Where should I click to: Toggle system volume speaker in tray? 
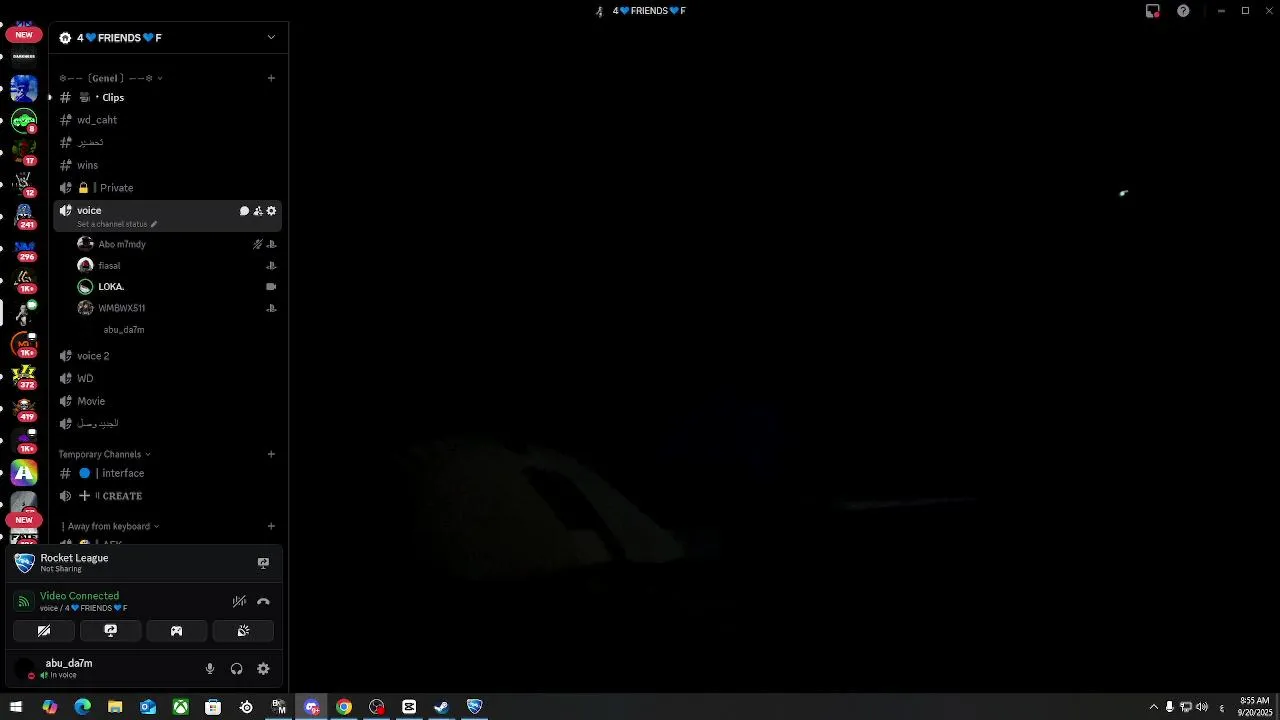tap(1201, 707)
